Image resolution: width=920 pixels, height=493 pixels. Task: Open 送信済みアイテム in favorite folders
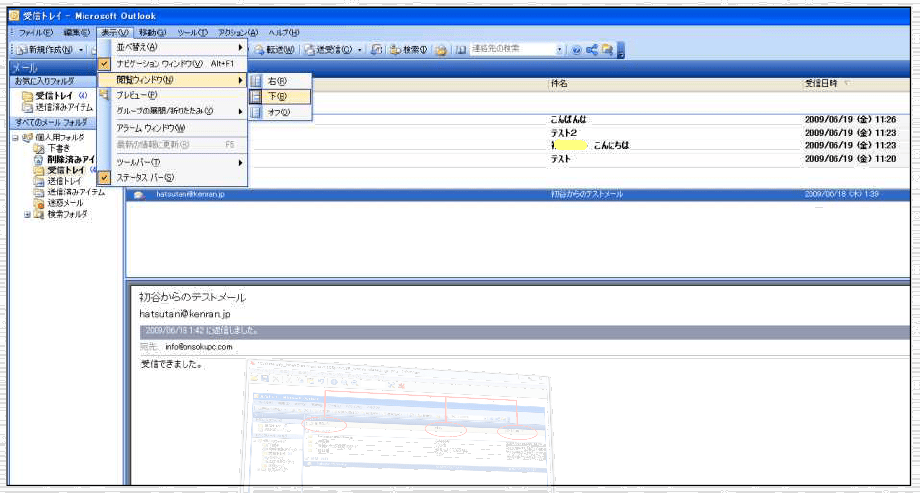tap(58, 107)
